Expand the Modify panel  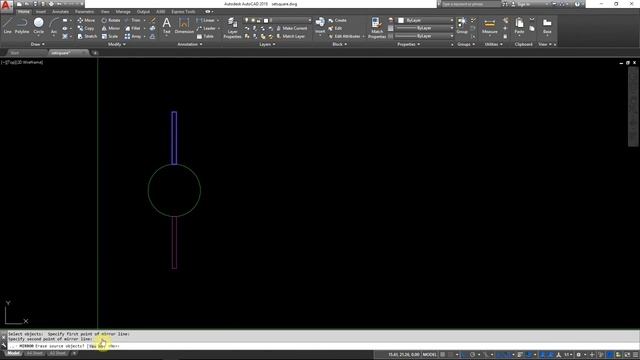click(116, 44)
